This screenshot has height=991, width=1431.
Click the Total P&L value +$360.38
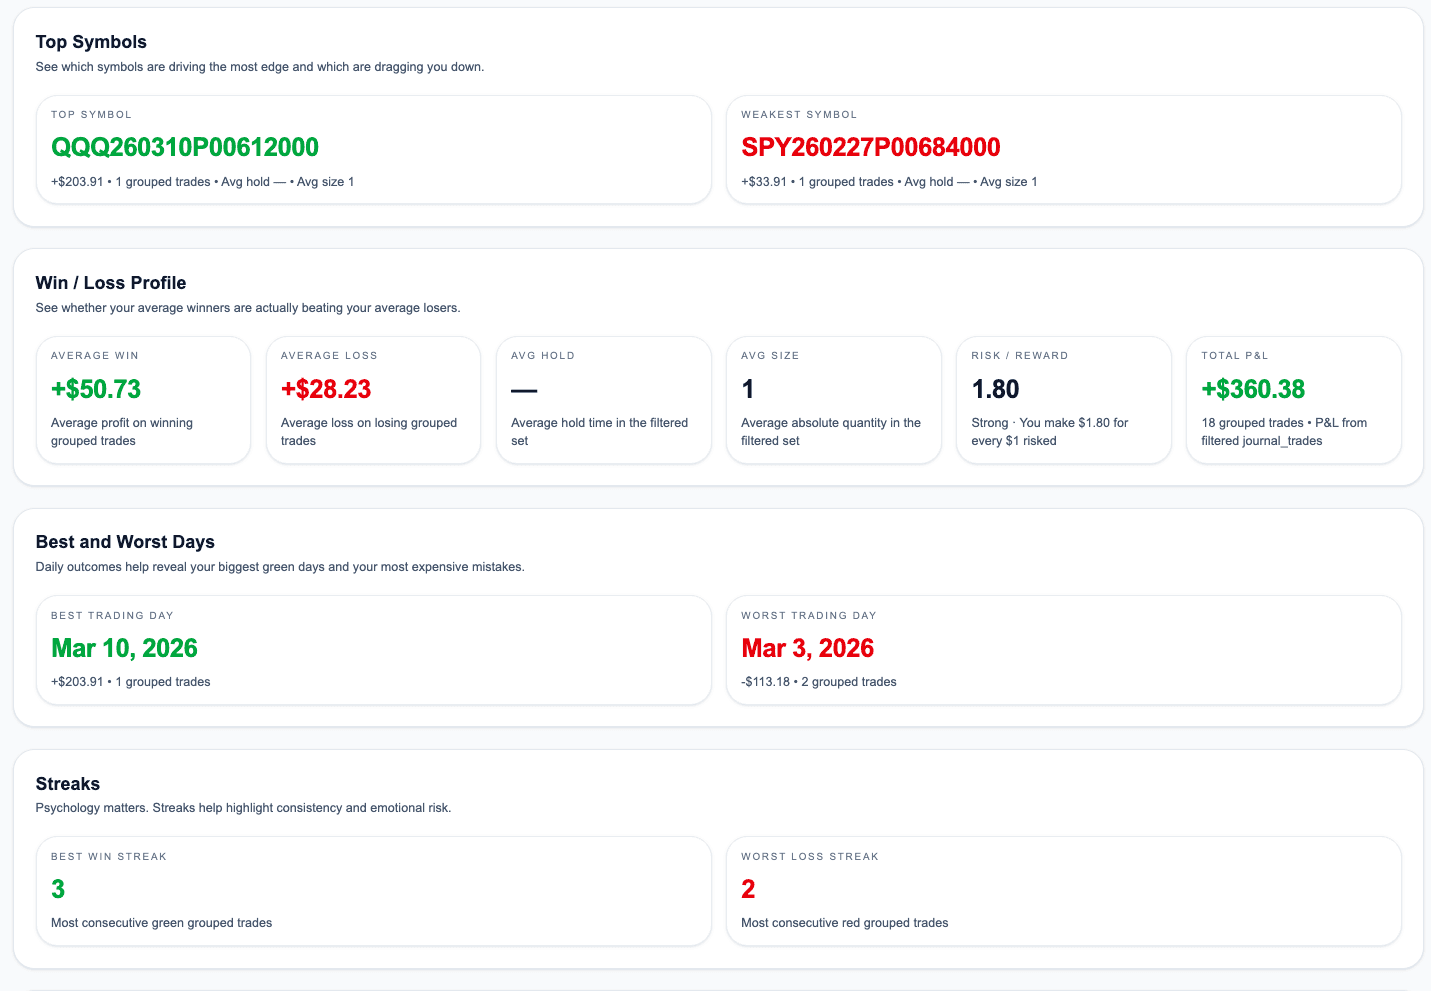click(1254, 389)
